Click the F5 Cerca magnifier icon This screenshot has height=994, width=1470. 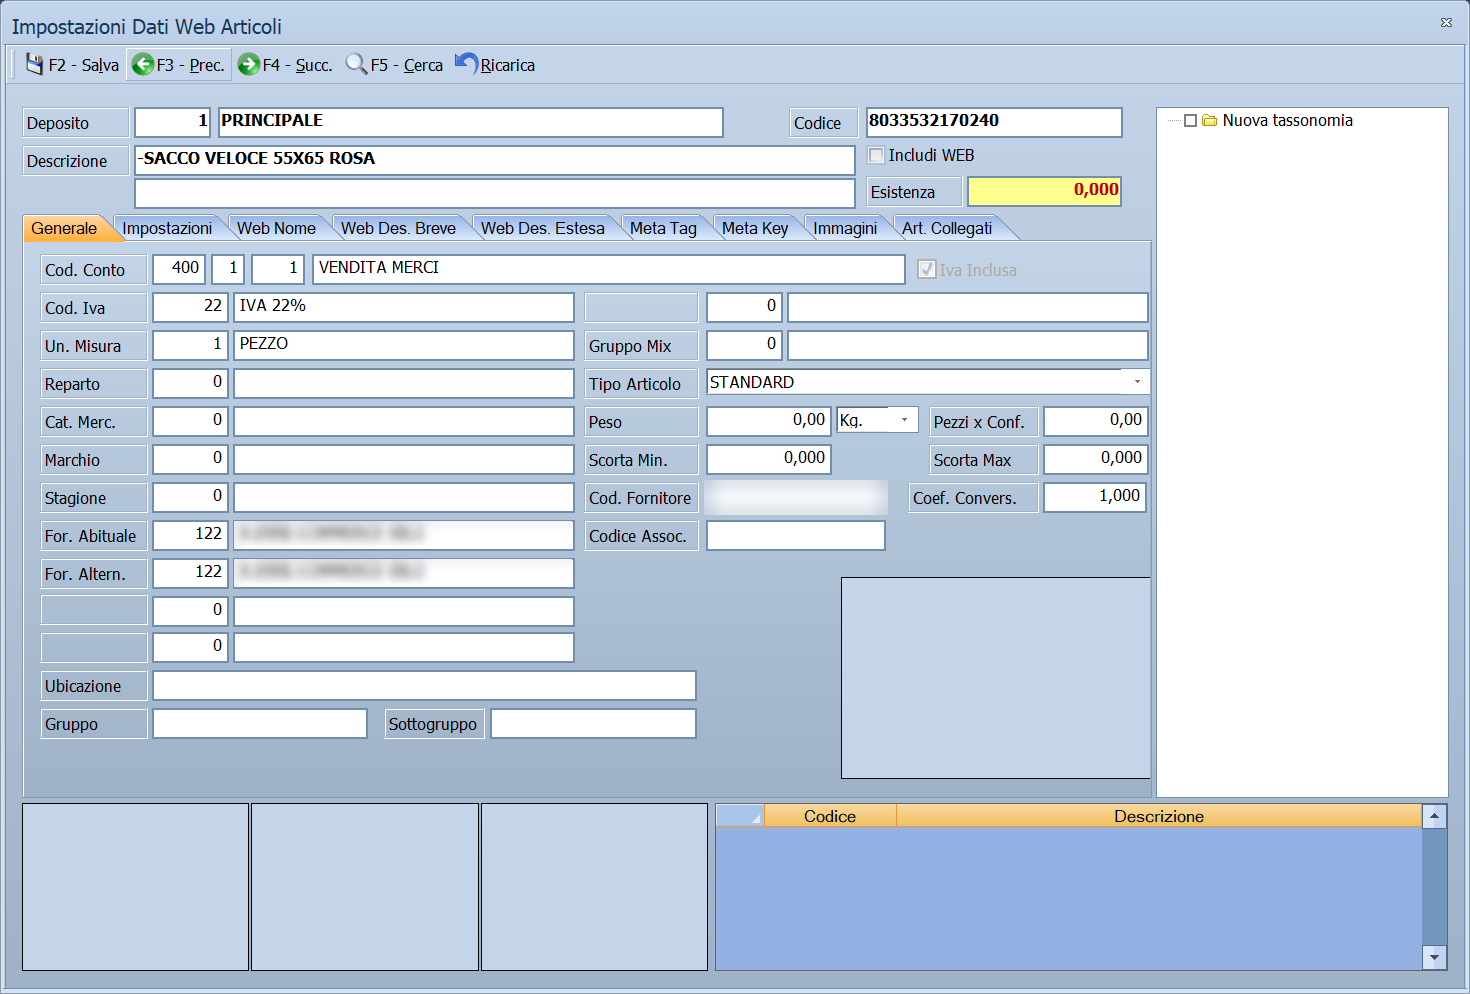(356, 64)
